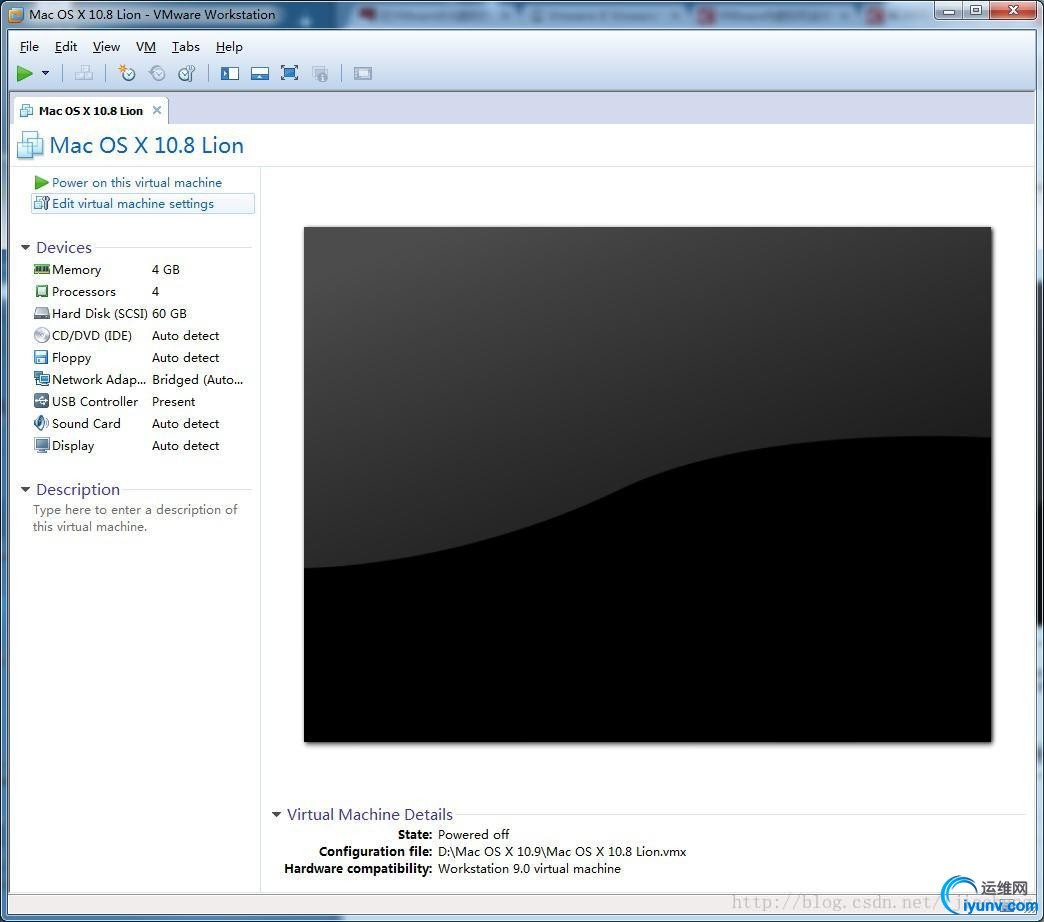The width and height of the screenshot is (1044, 922).
Task: Open the VM menu
Action: [x=146, y=47]
